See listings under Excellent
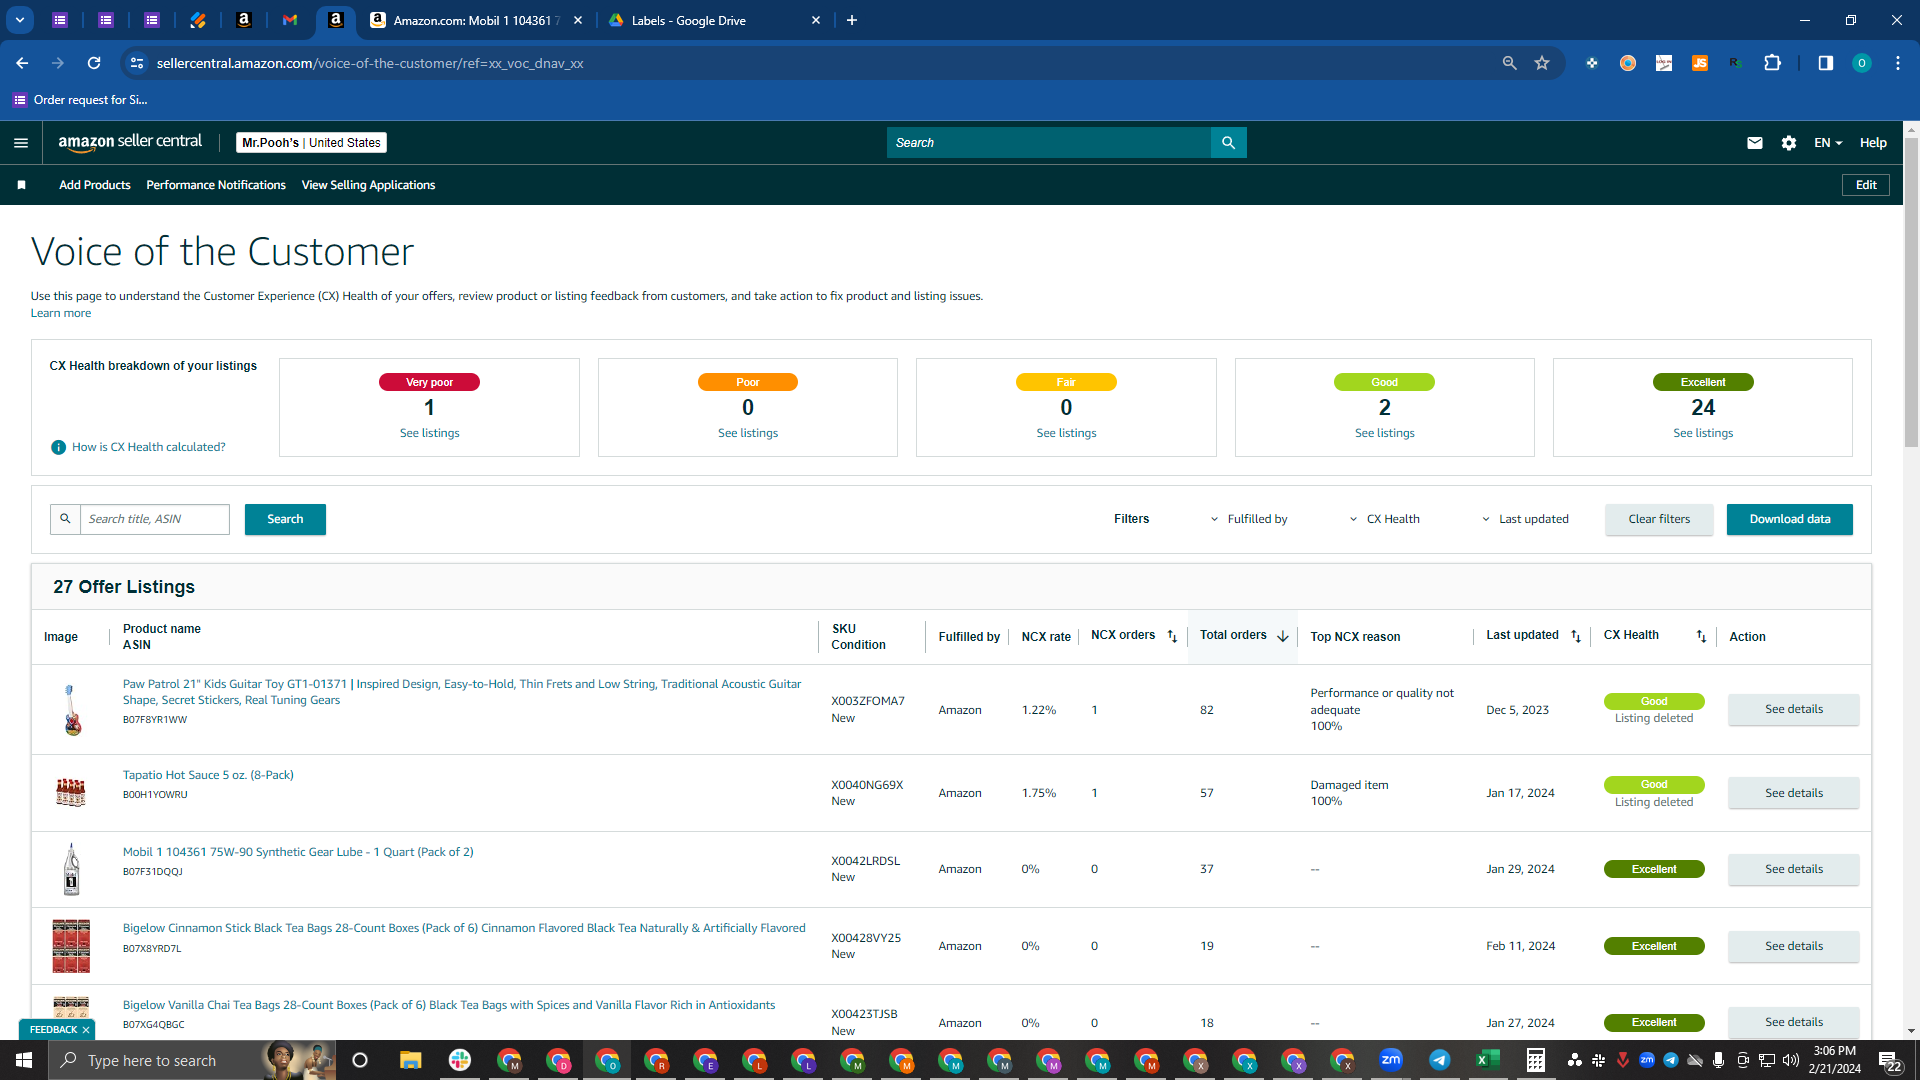 (1703, 433)
